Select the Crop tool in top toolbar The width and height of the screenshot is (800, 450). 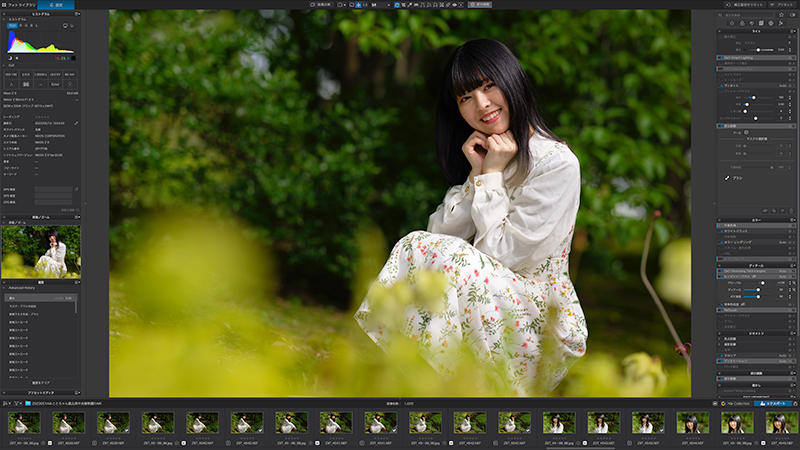coord(403,5)
